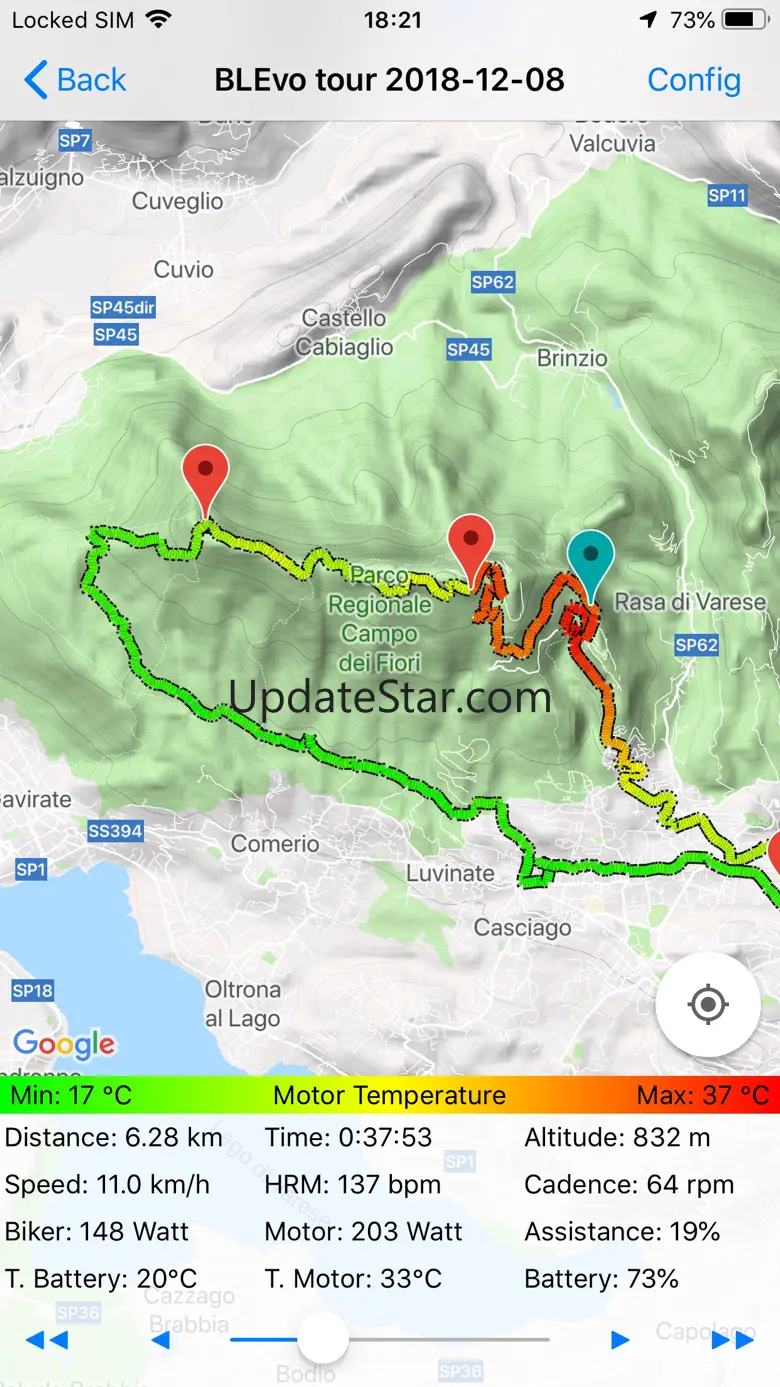Open the Google logo link on map

coord(64,1044)
